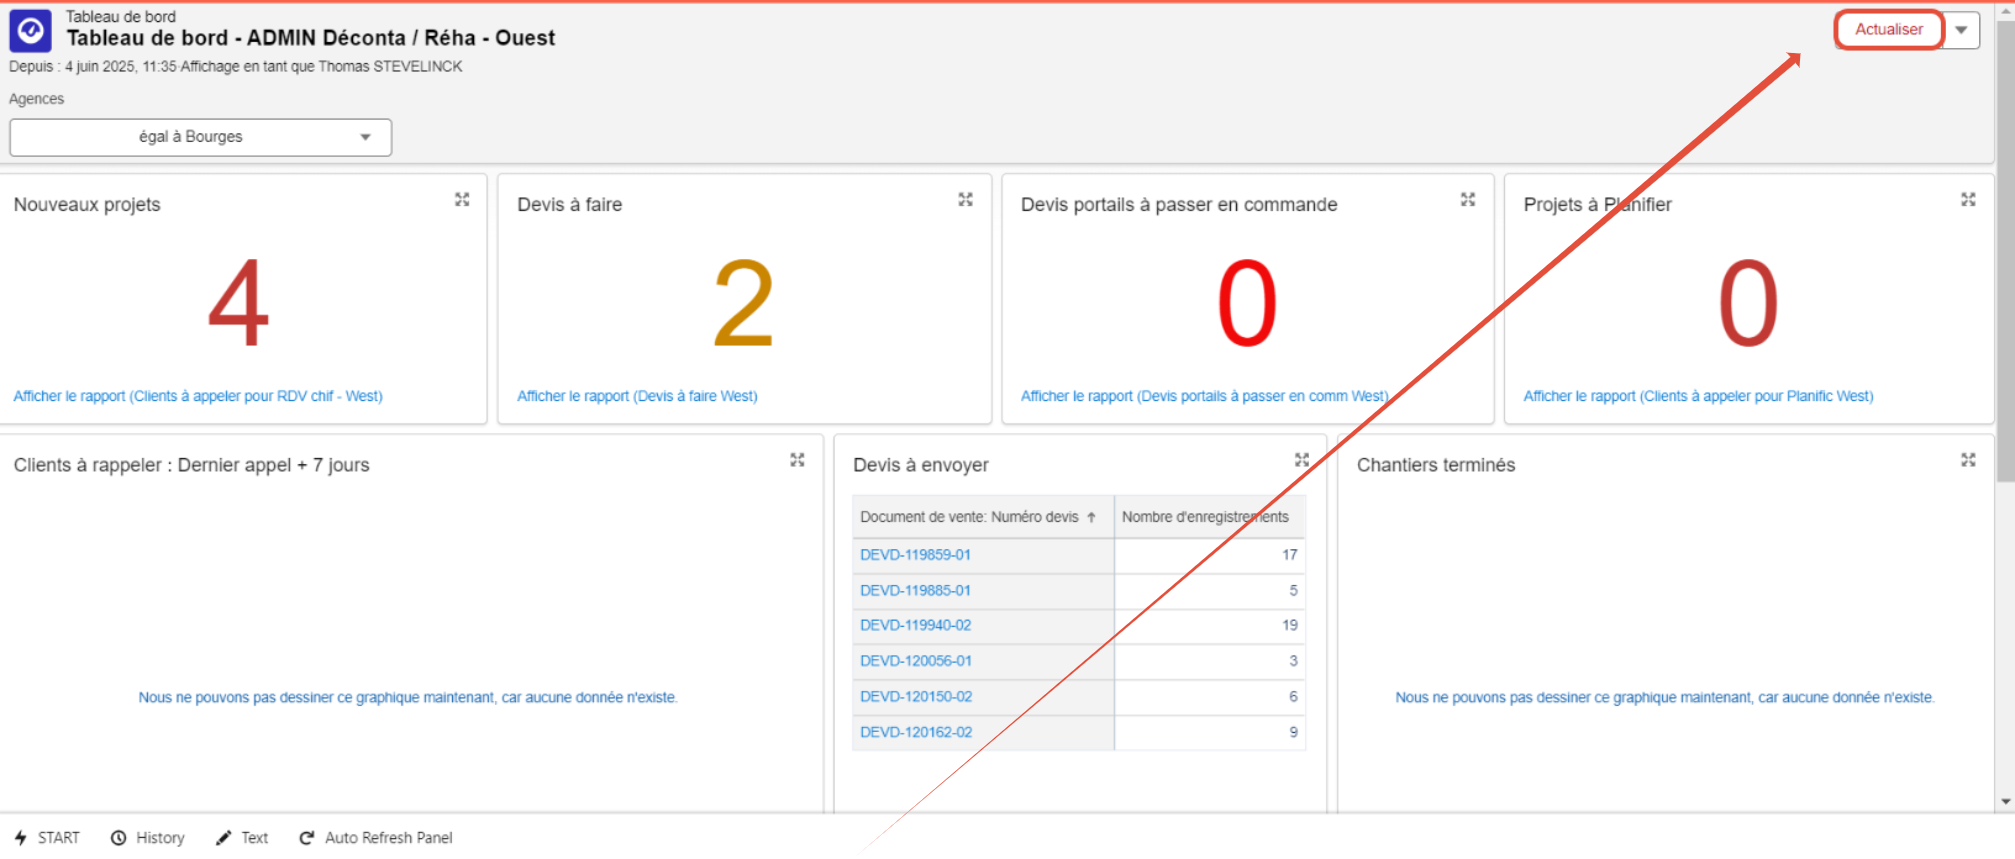
Task: Open History in the utility bar
Action: coord(148,838)
